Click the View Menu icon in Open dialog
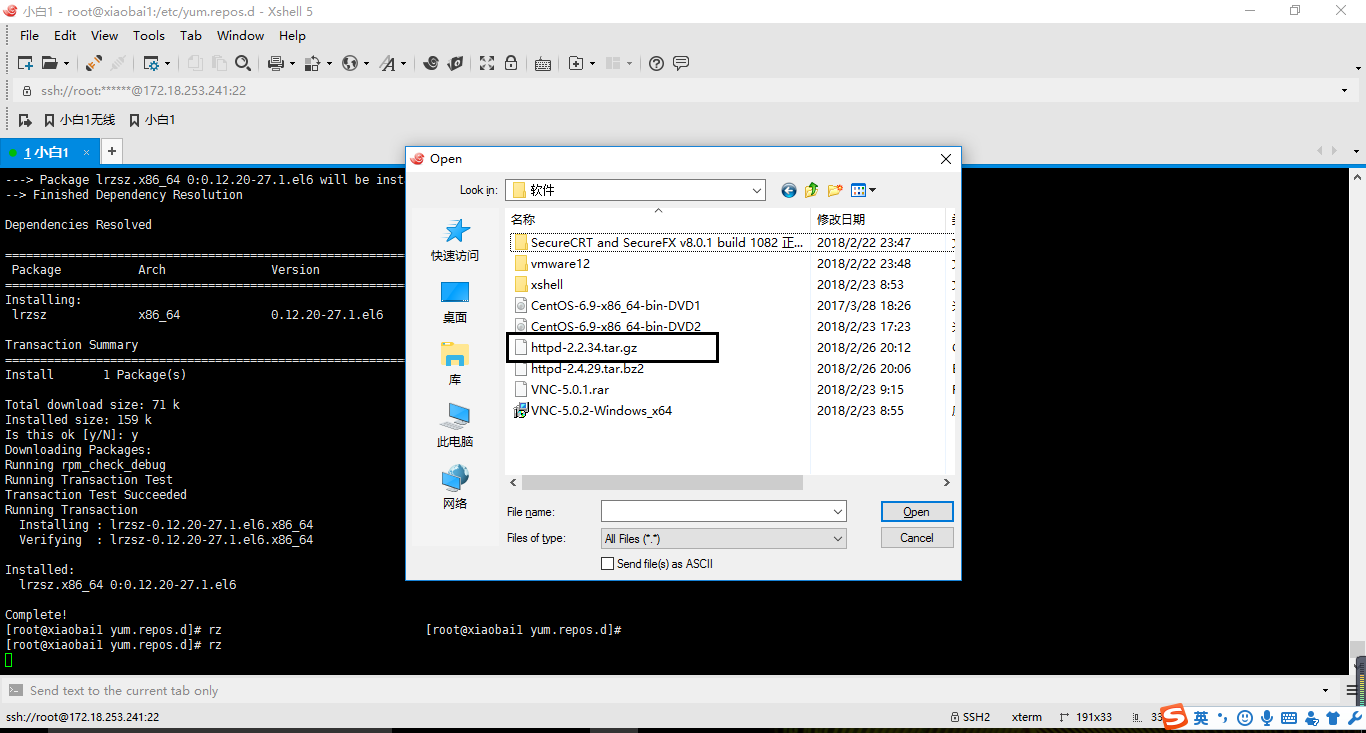Viewport: 1366px width, 733px height. [x=858, y=190]
